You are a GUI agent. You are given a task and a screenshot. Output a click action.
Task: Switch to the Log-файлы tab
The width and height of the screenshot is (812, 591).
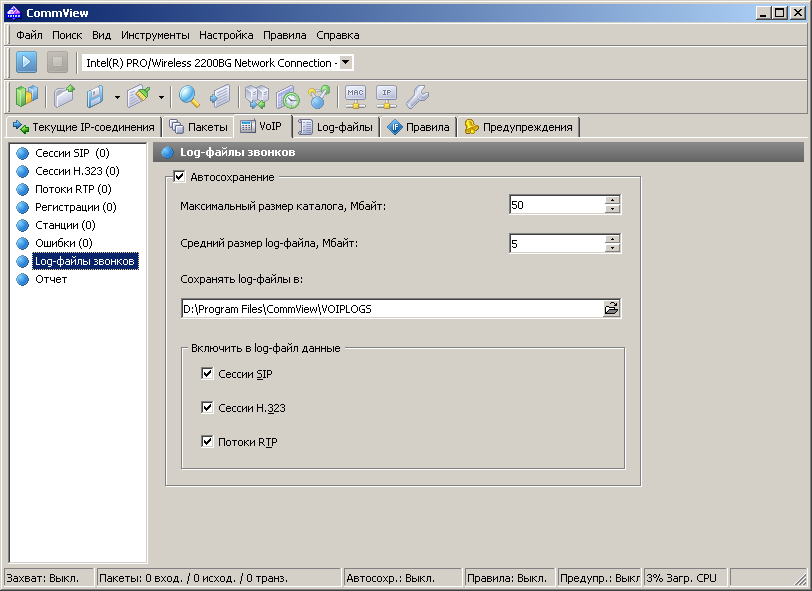pyautogui.click(x=336, y=127)
